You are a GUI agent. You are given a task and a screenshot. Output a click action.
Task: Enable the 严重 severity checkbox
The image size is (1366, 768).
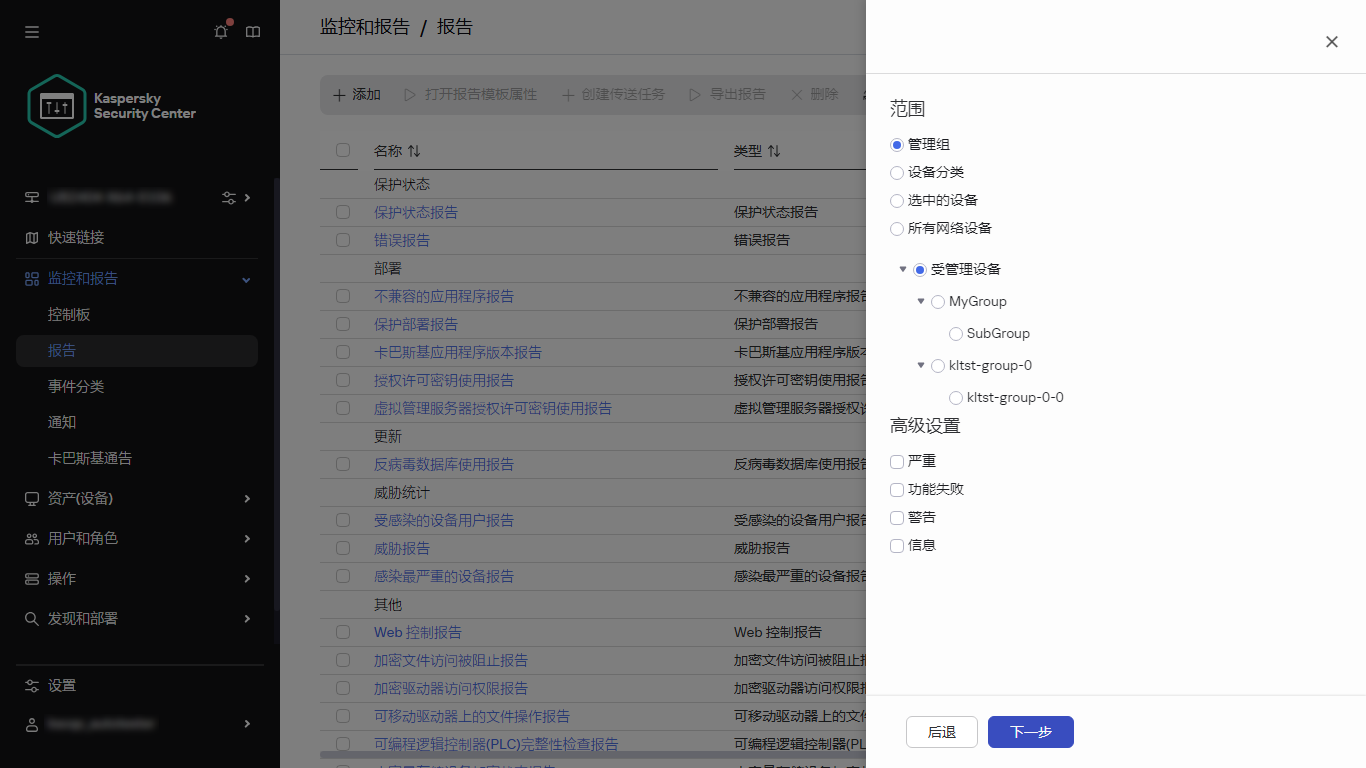point(896,461)
